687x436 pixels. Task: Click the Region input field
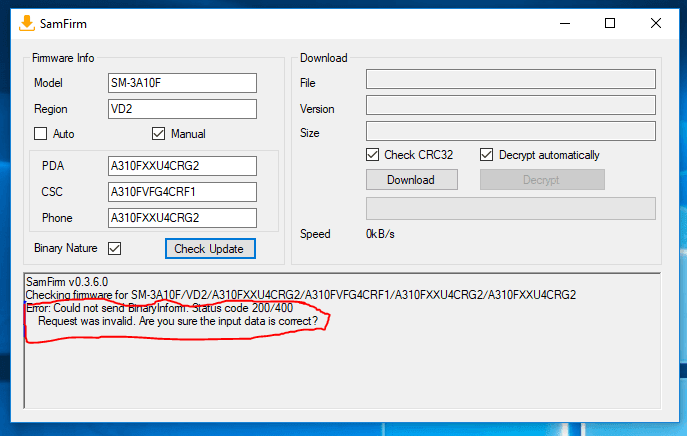point(182,109)
